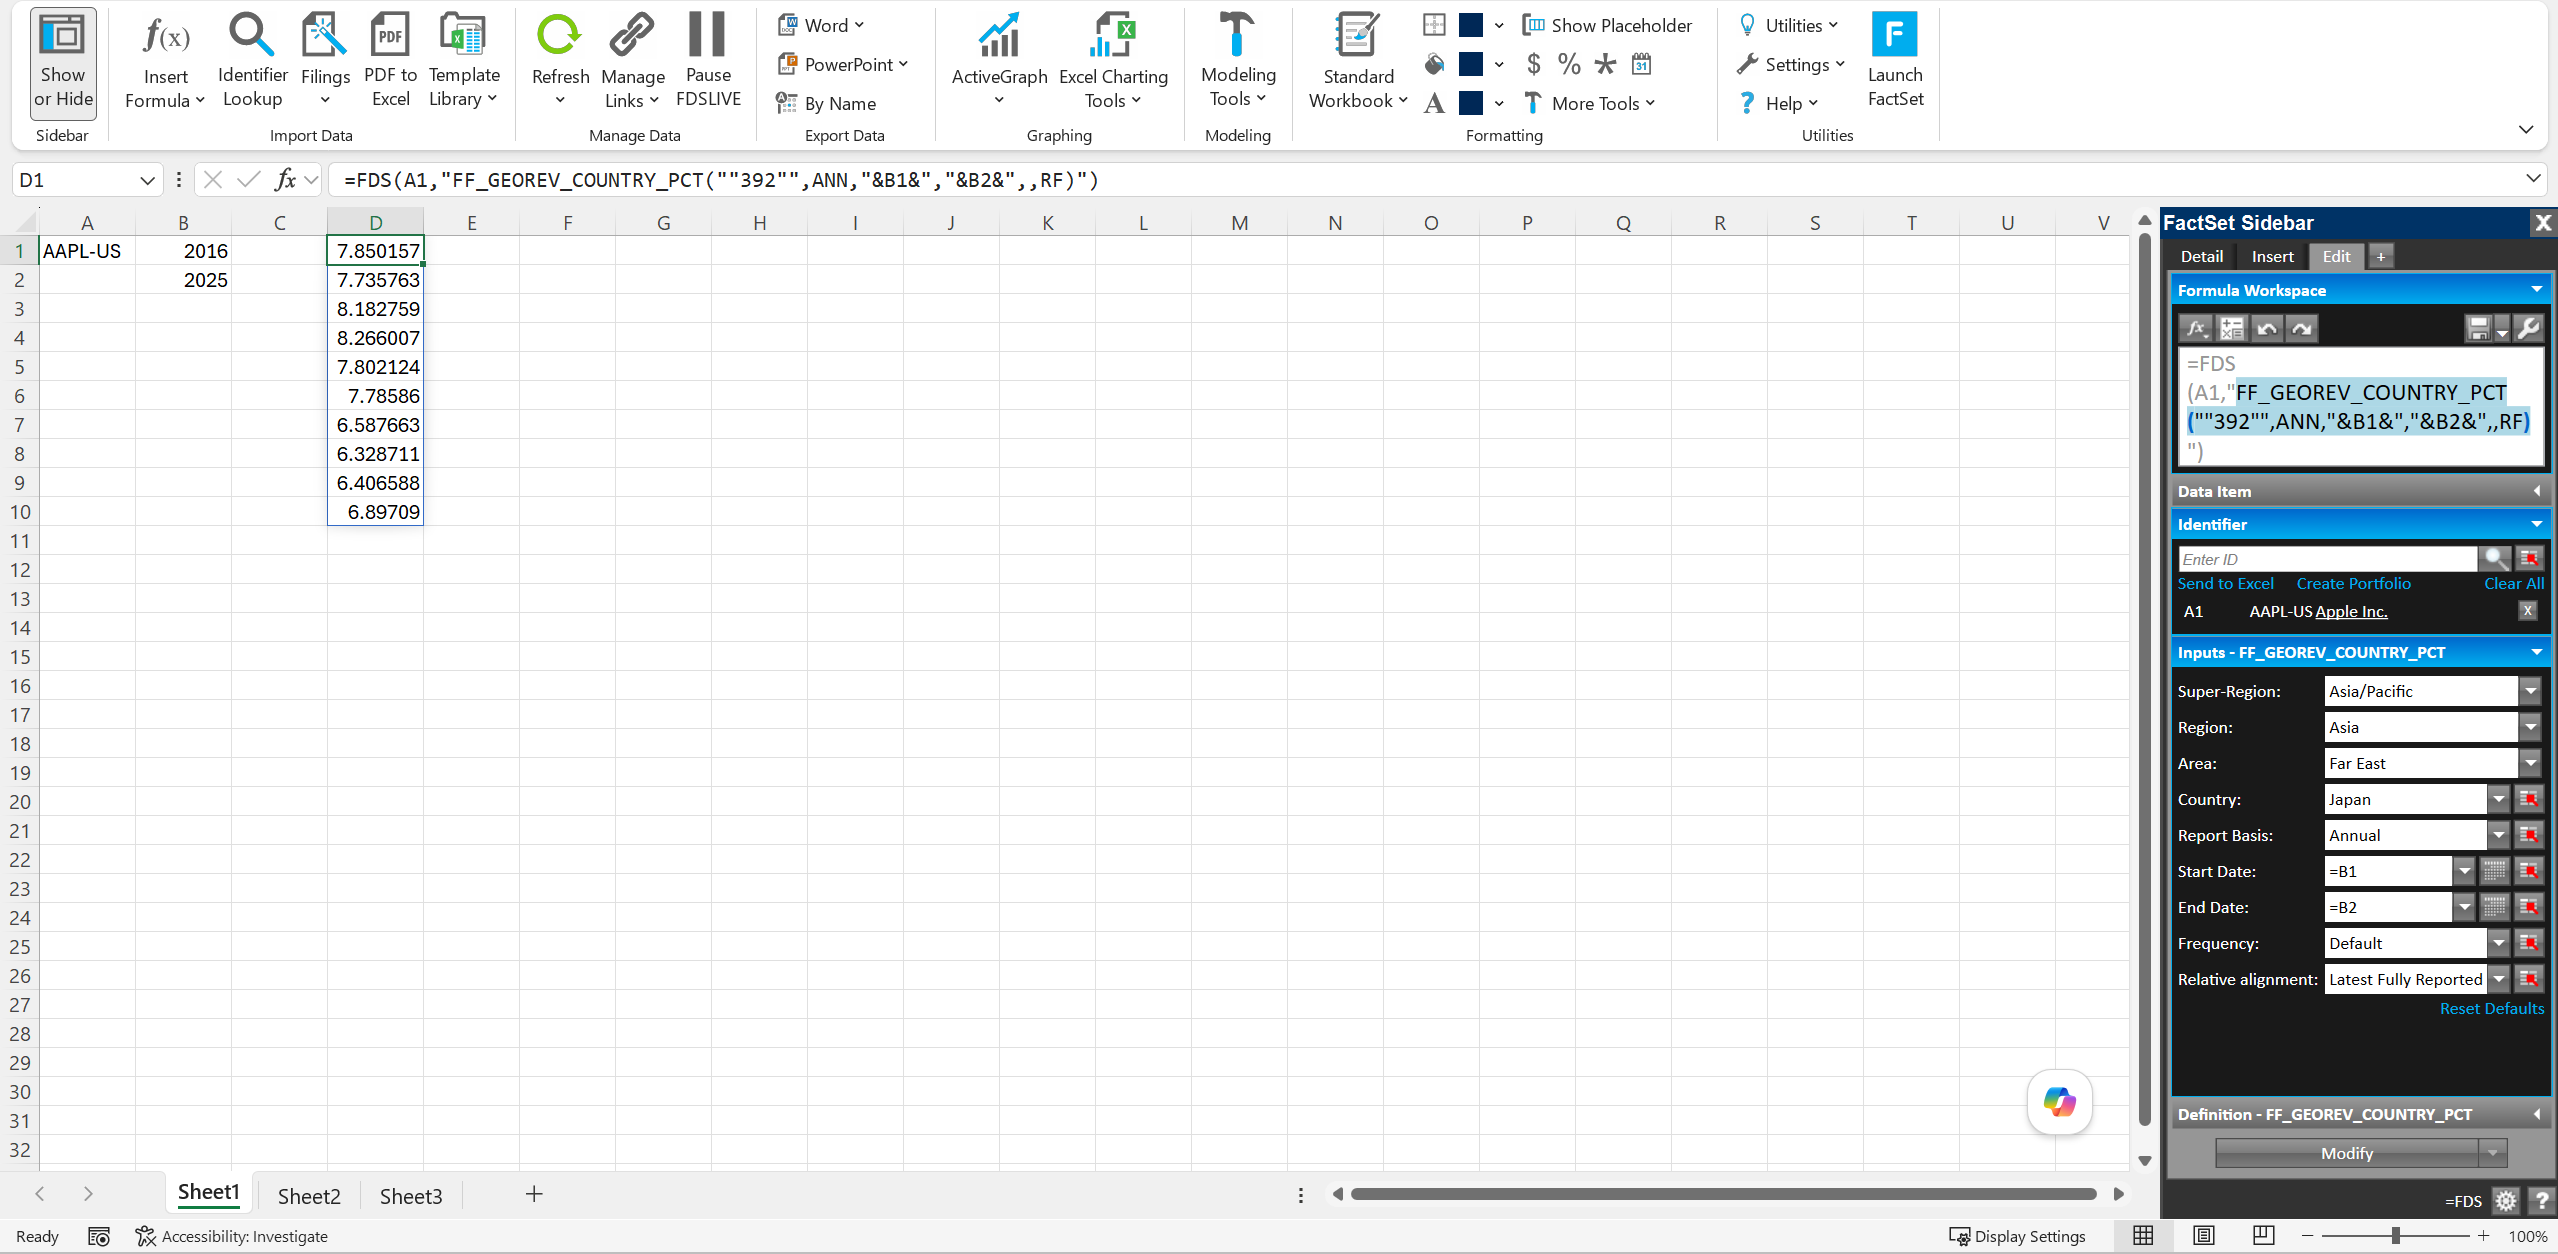The width and height of the screenshot is (2558, 1254).
Task: Open ActiveGraph tool
Action: click(x=999, y=61)
